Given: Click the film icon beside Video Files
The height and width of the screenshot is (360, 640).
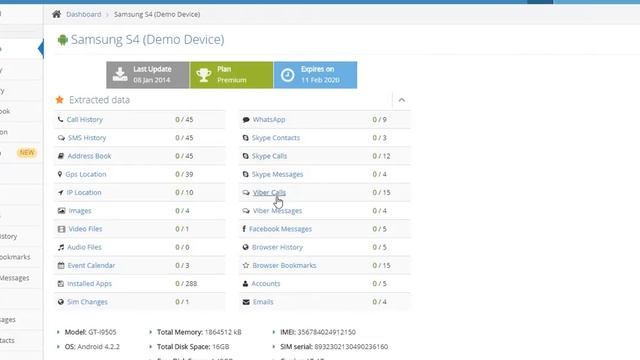Looking at the screenshot, I should [x=61, y=229].
